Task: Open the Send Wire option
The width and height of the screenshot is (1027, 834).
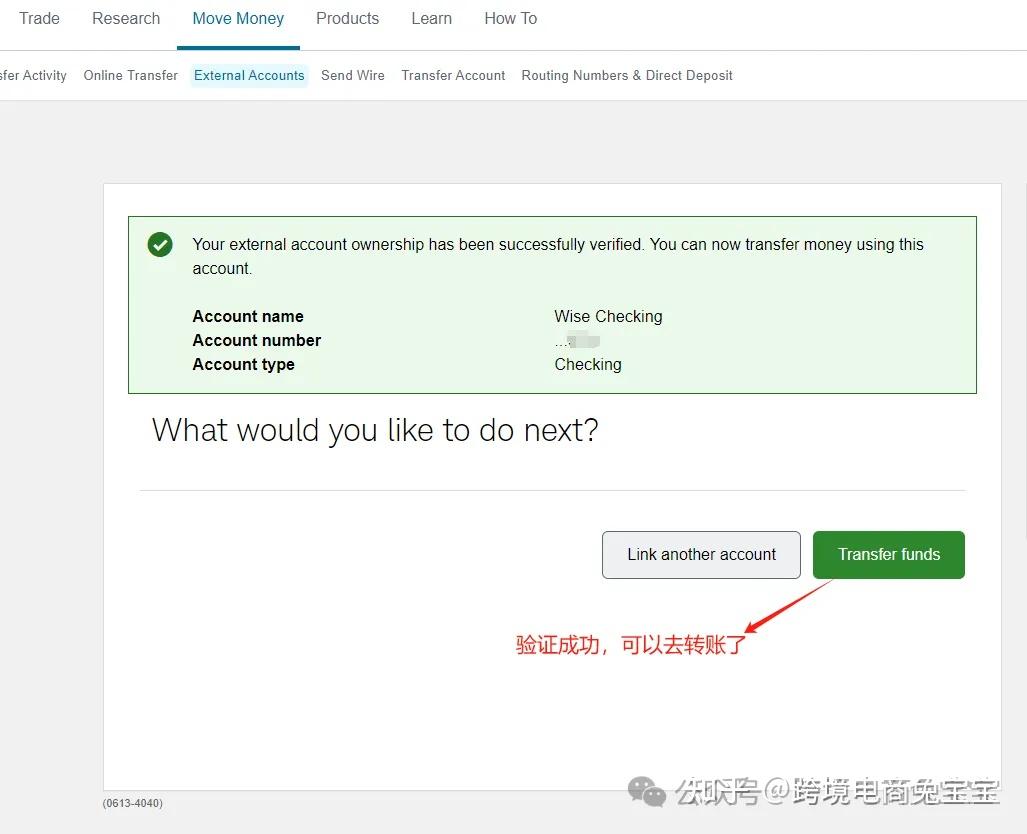Action: click(x=352, y=75)
